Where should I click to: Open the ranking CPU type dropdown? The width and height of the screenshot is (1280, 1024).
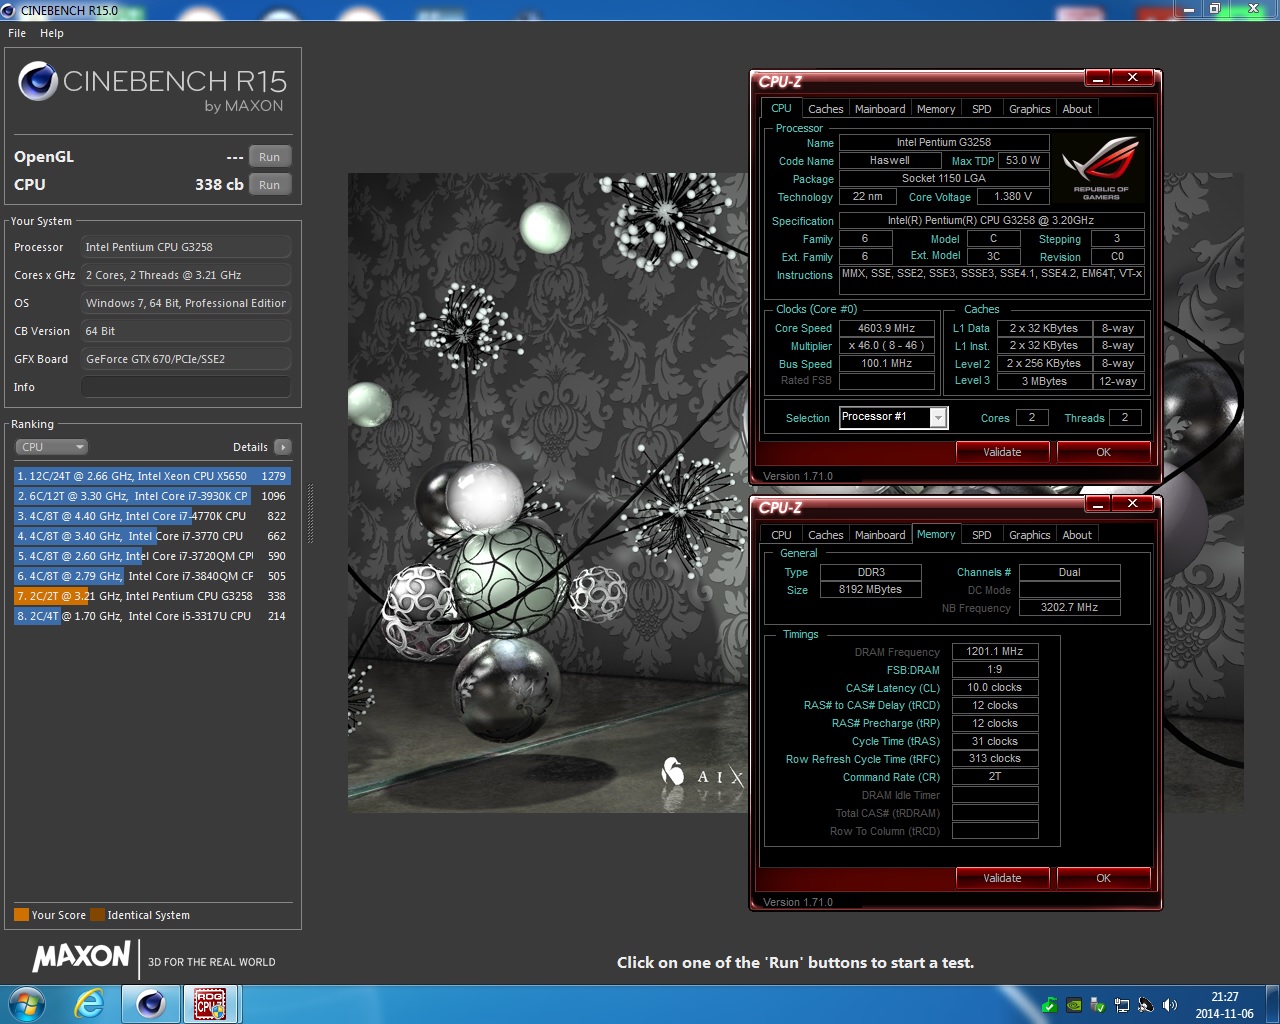click(x=52, y=447)
